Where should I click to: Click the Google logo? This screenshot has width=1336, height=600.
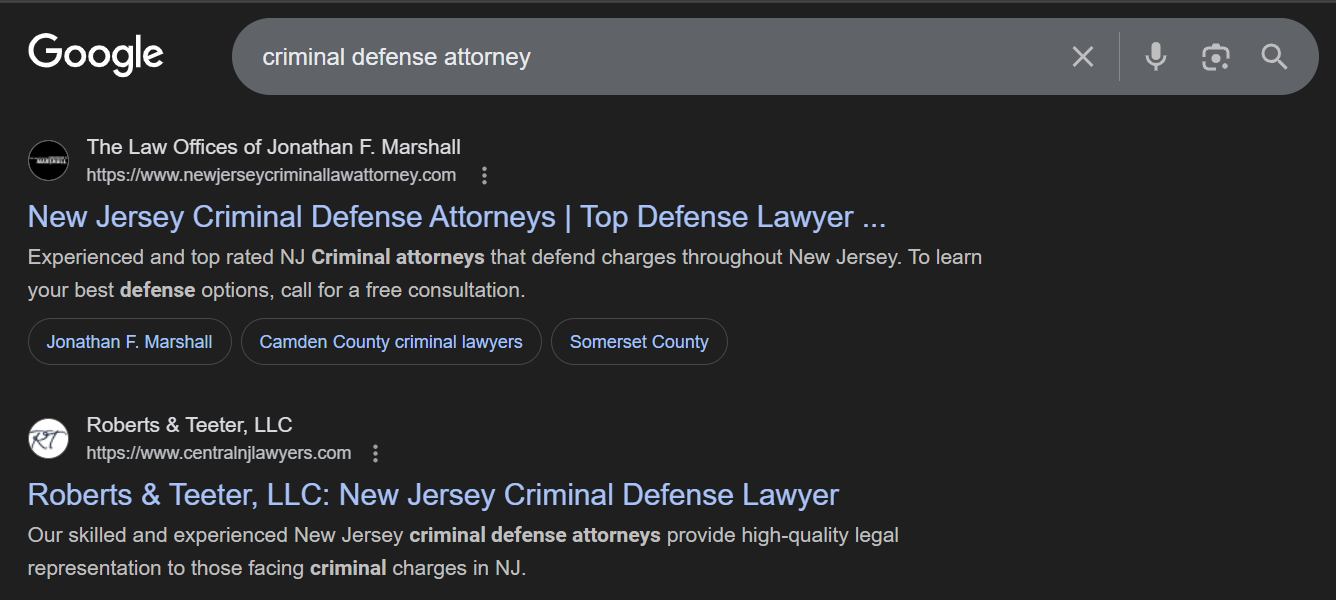[x=96, y=55]
